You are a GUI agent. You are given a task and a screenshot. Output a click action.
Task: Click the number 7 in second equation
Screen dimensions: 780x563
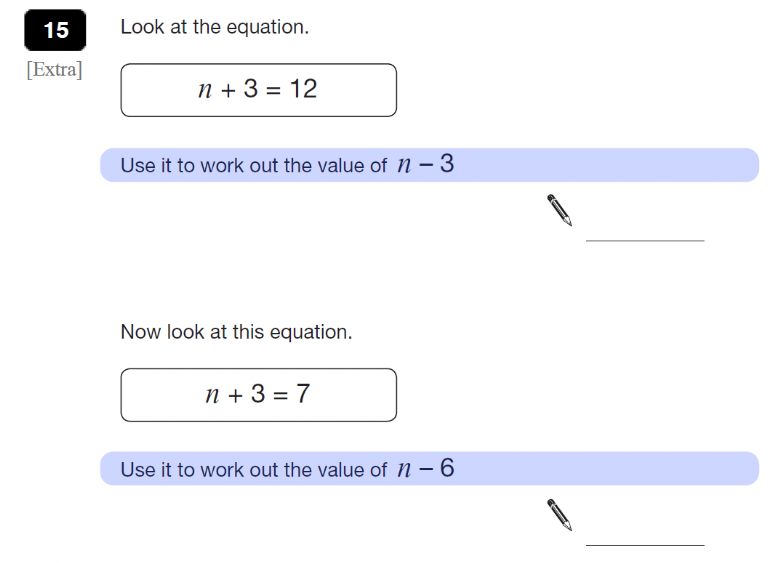click(303, 393)
